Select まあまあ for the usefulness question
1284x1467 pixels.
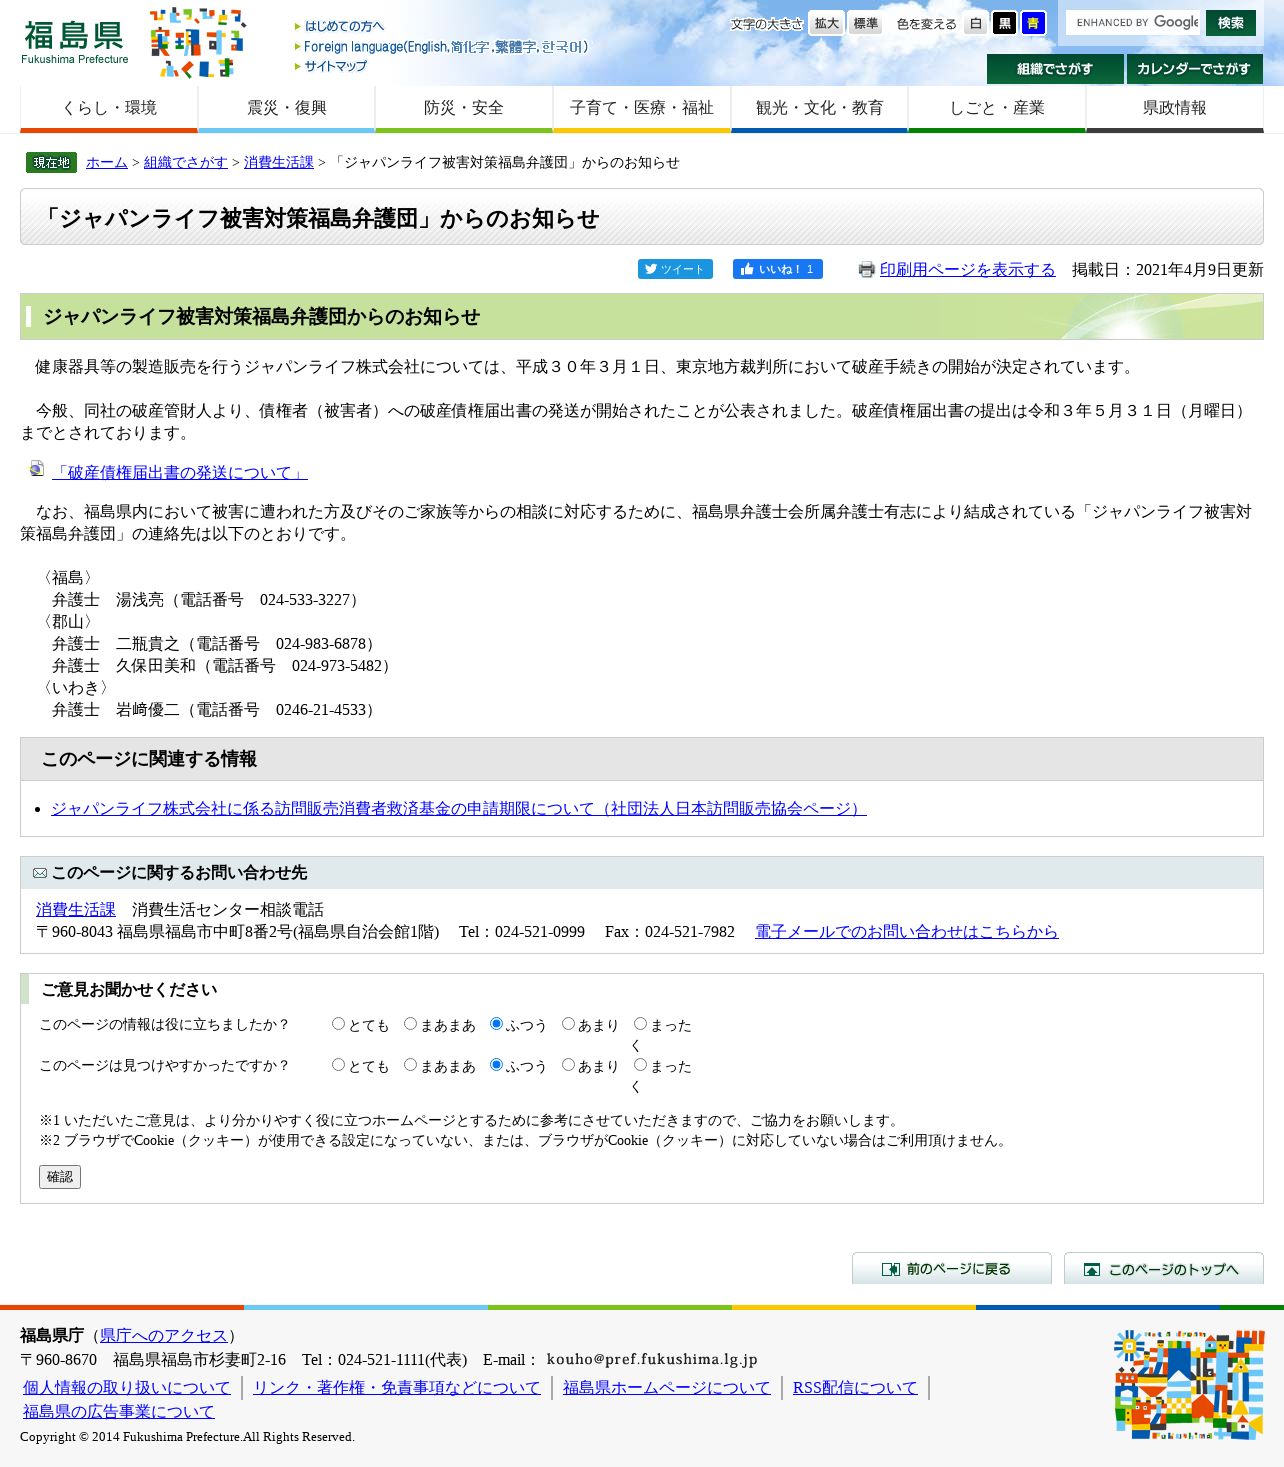click(410, 1024)
